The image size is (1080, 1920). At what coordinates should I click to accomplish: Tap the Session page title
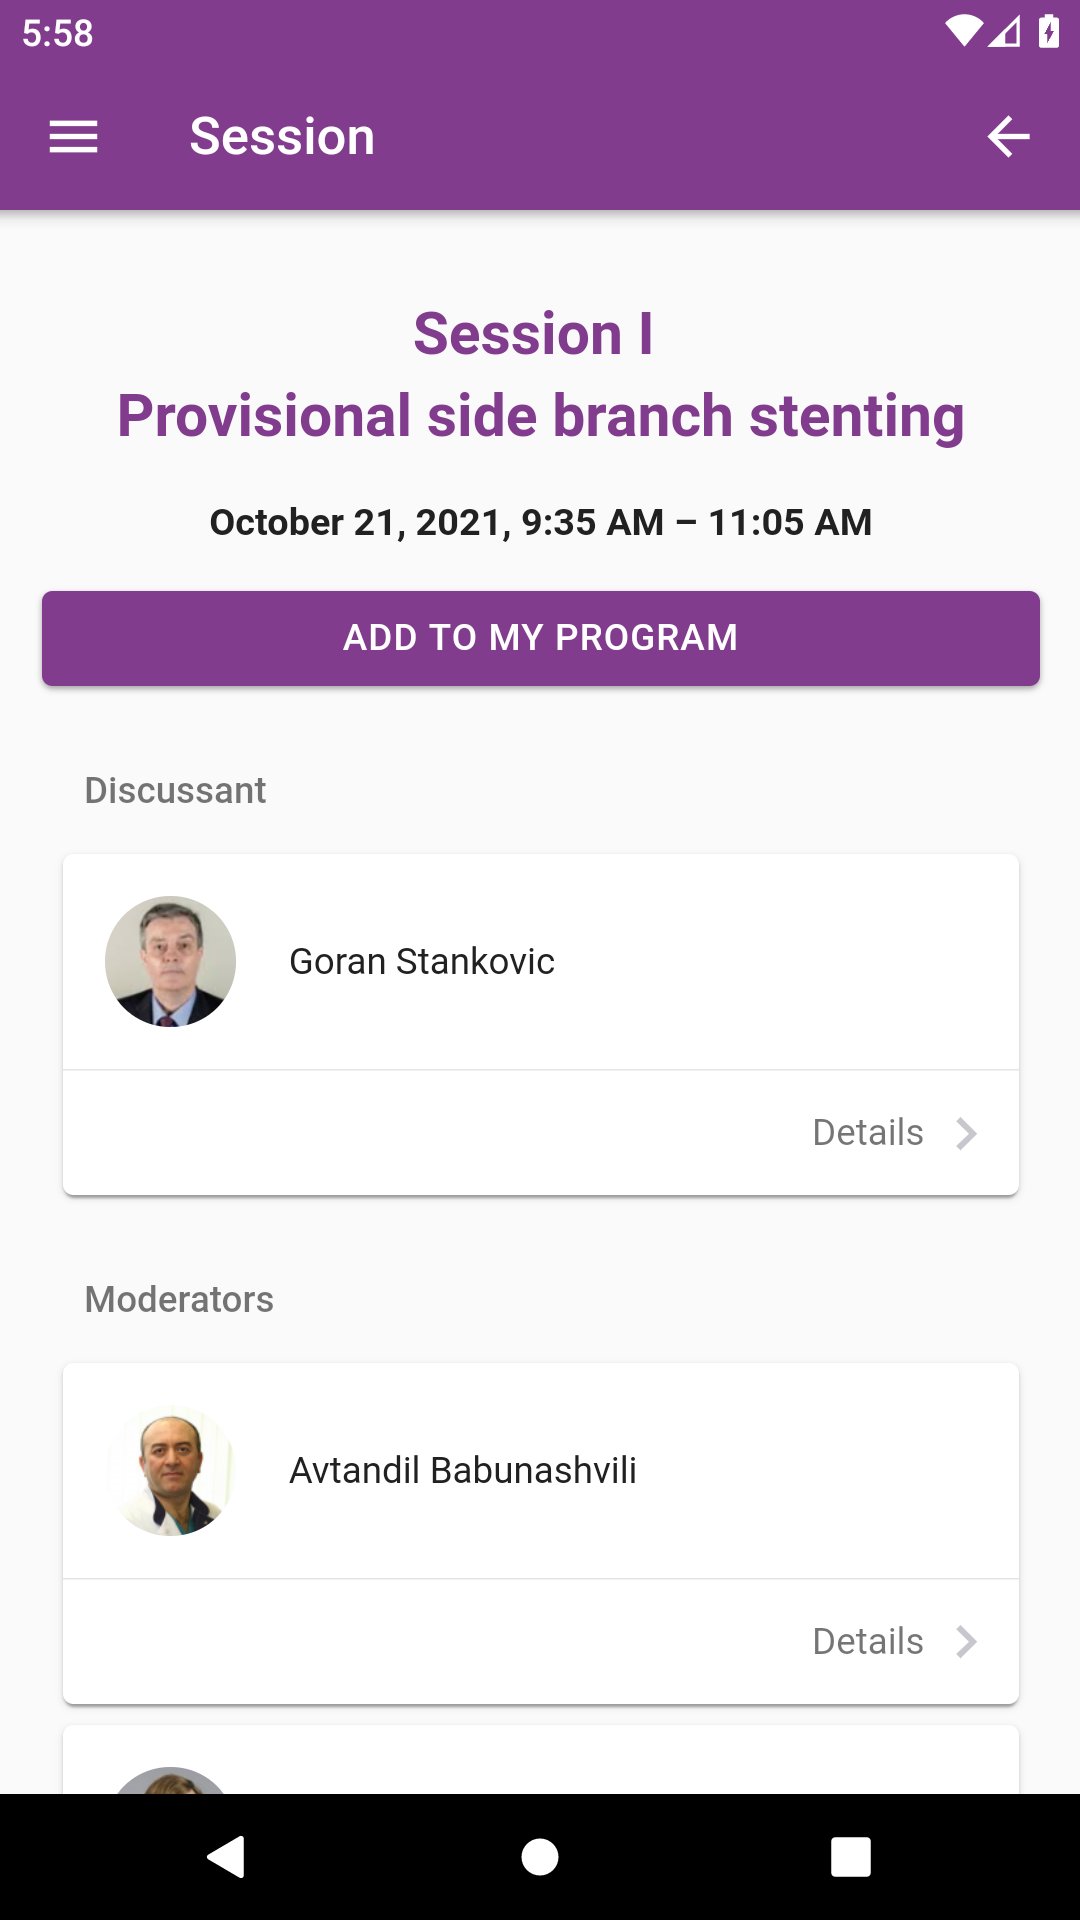coord(282,137)
